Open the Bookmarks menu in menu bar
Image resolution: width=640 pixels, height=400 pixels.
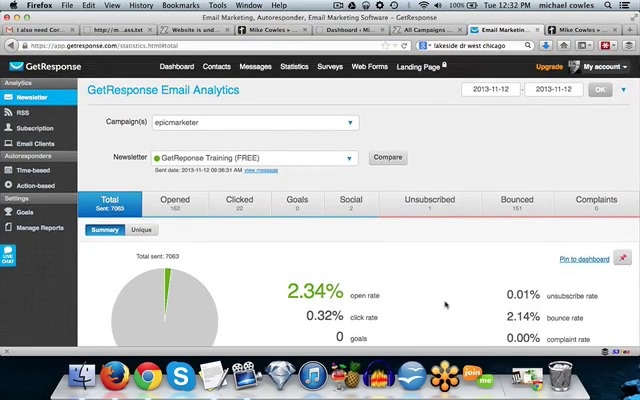click(x=181, y=5)
